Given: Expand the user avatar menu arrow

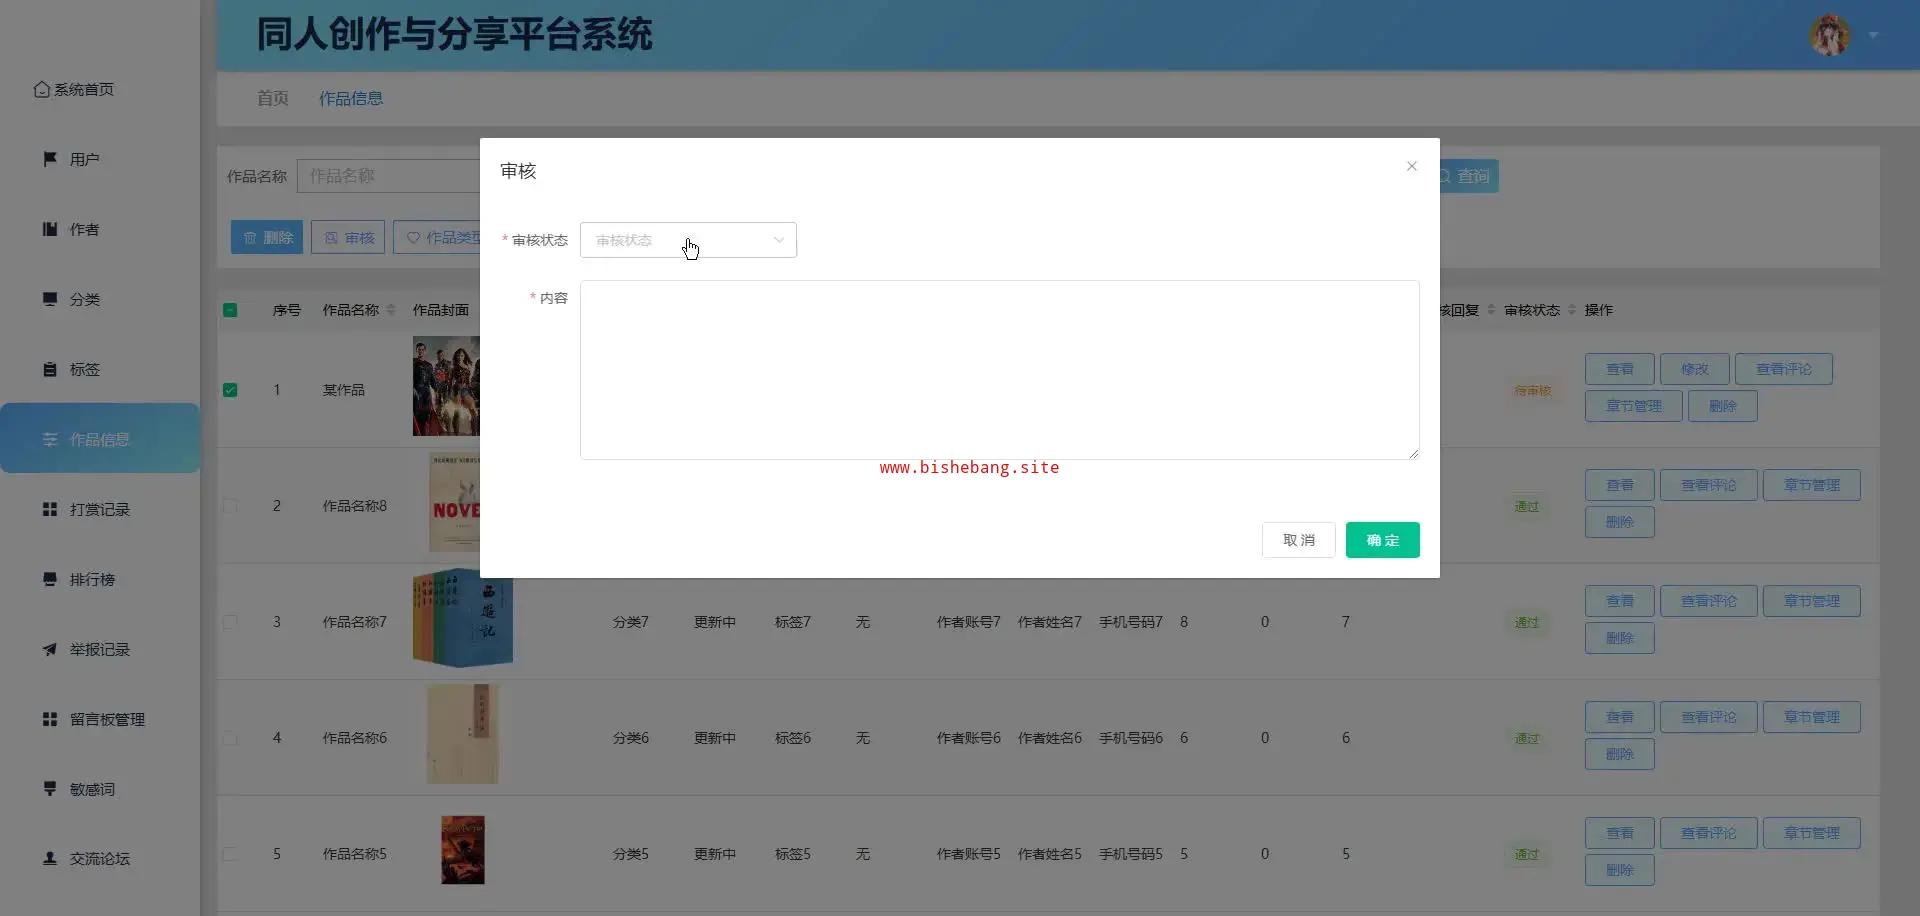Looking at the screenshot, I should point(1873,35).
